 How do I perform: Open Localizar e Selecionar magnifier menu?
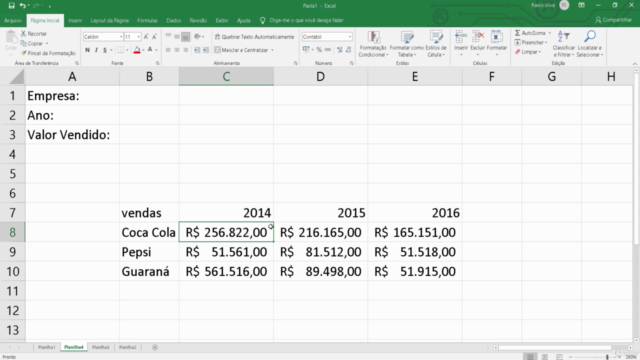point(589,43)
